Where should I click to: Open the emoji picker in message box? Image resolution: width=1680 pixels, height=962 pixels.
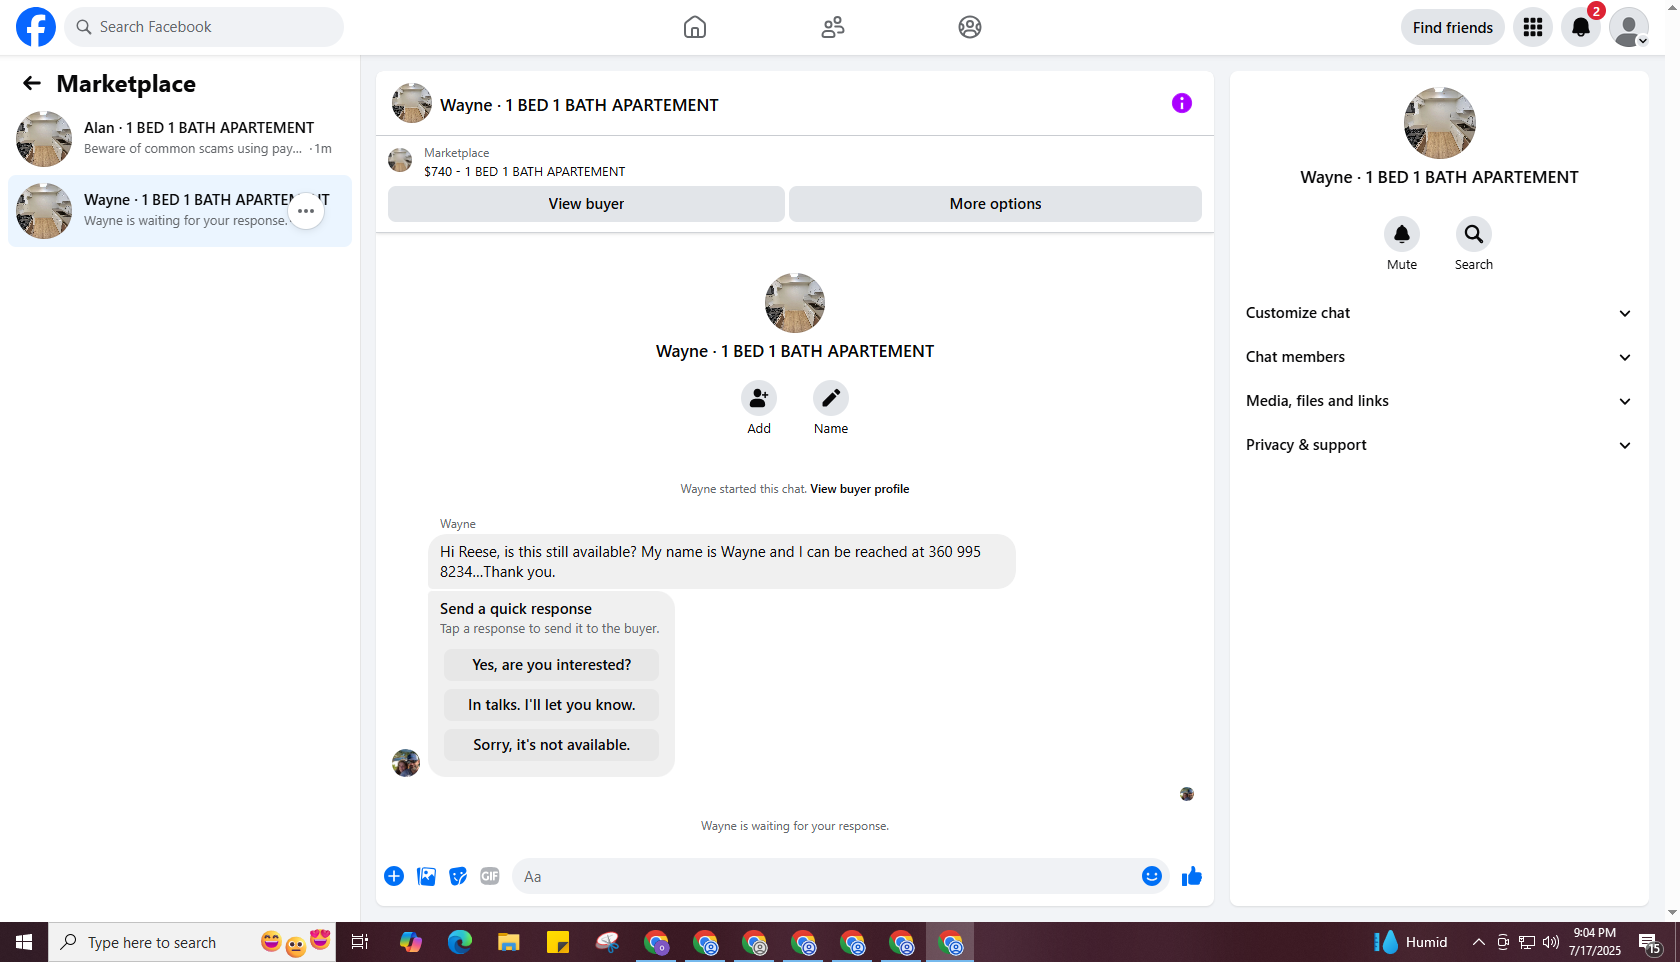[x=1152, y=876]
